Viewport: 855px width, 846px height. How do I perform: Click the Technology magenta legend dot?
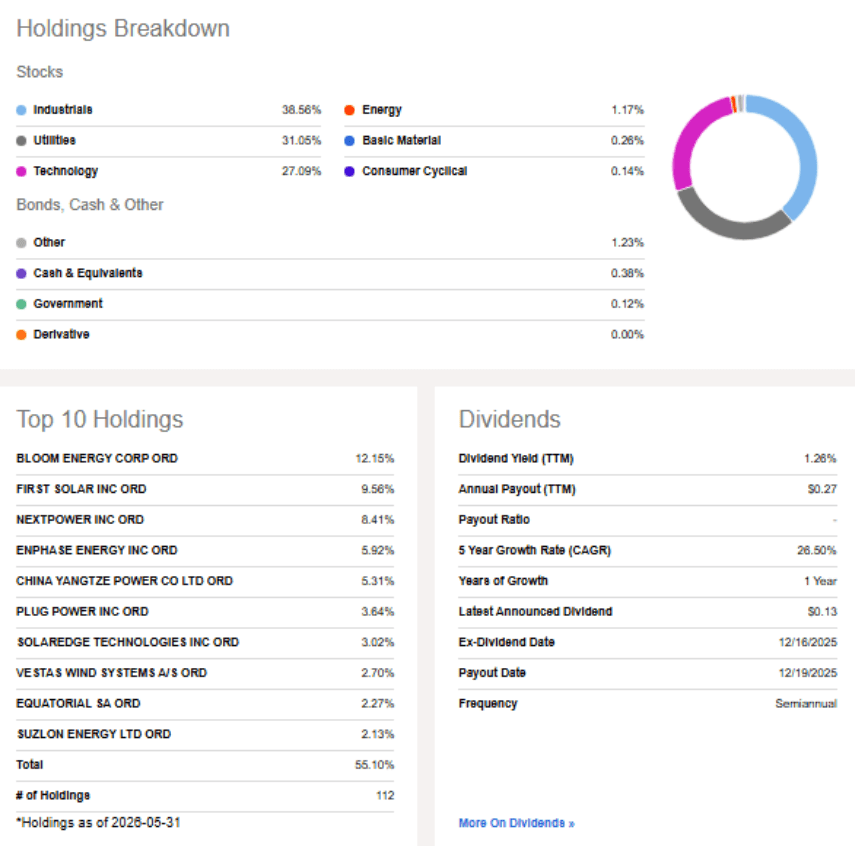21,171
